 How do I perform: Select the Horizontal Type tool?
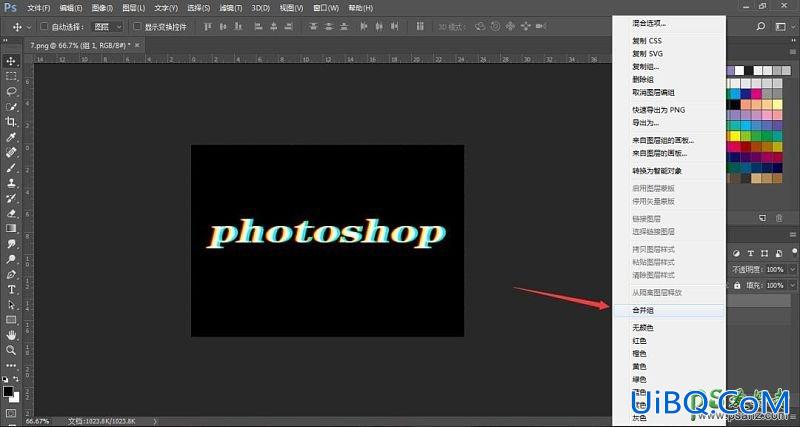tap(11, 289)
